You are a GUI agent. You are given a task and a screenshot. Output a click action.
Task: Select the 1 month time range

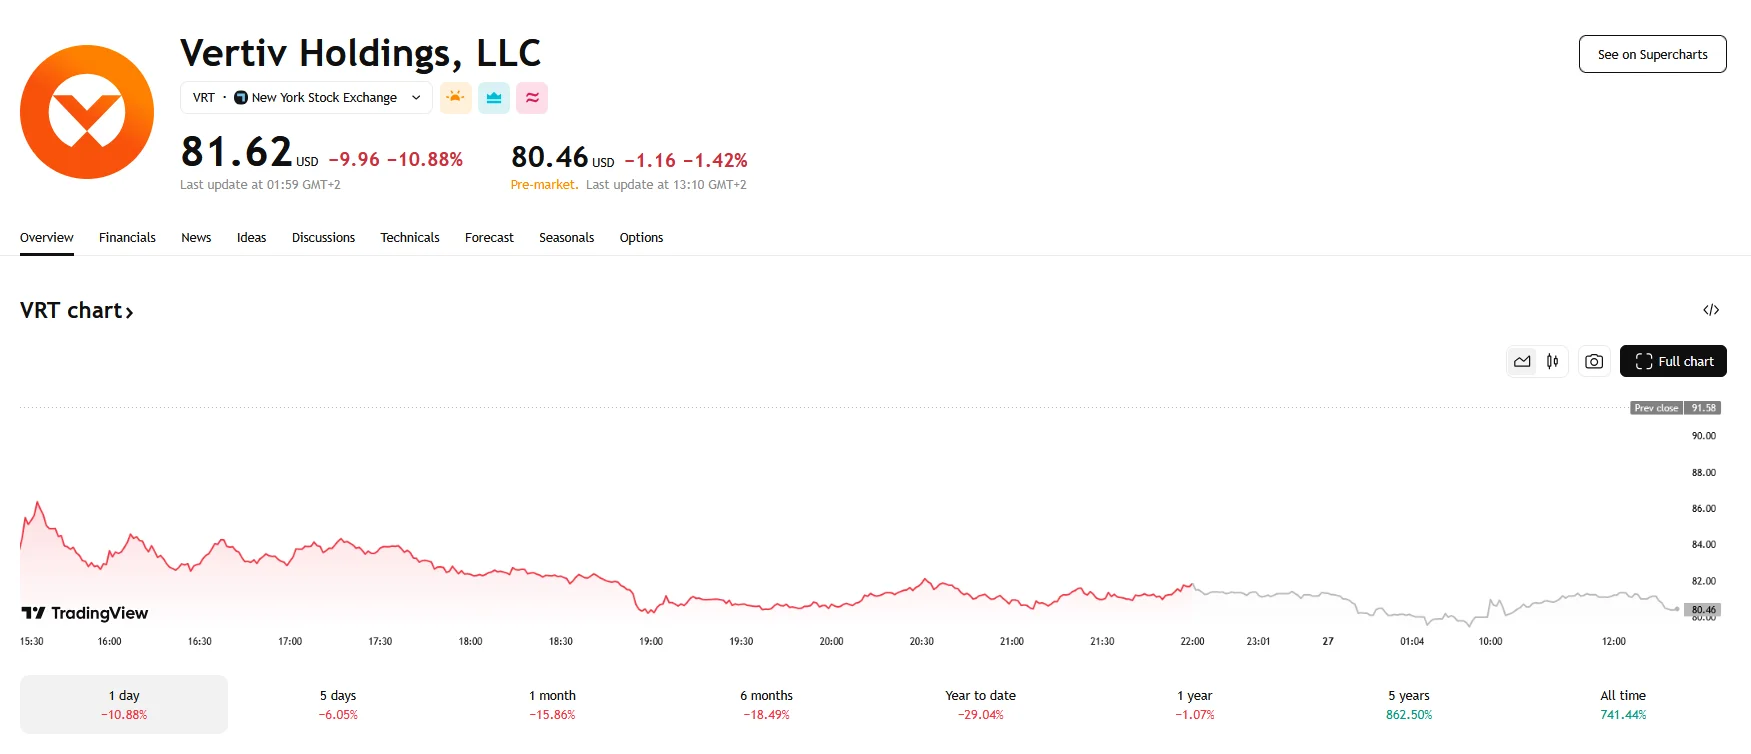(x=552, y=704)
